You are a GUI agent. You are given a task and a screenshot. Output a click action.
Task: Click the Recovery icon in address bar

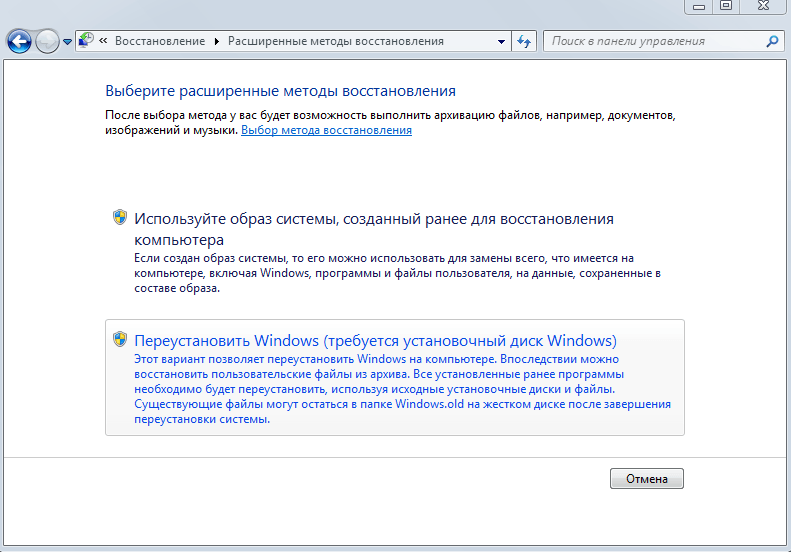point(86,40)
